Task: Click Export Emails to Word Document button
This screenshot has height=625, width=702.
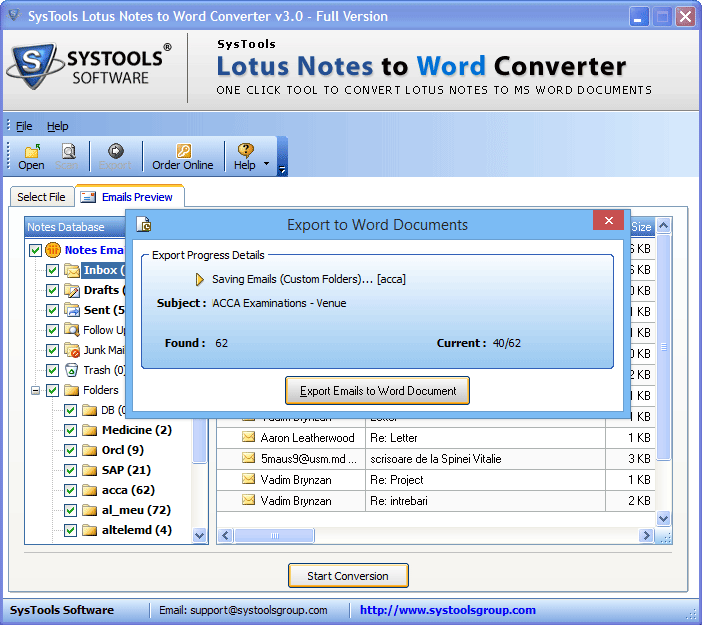Action: (377, 391)
